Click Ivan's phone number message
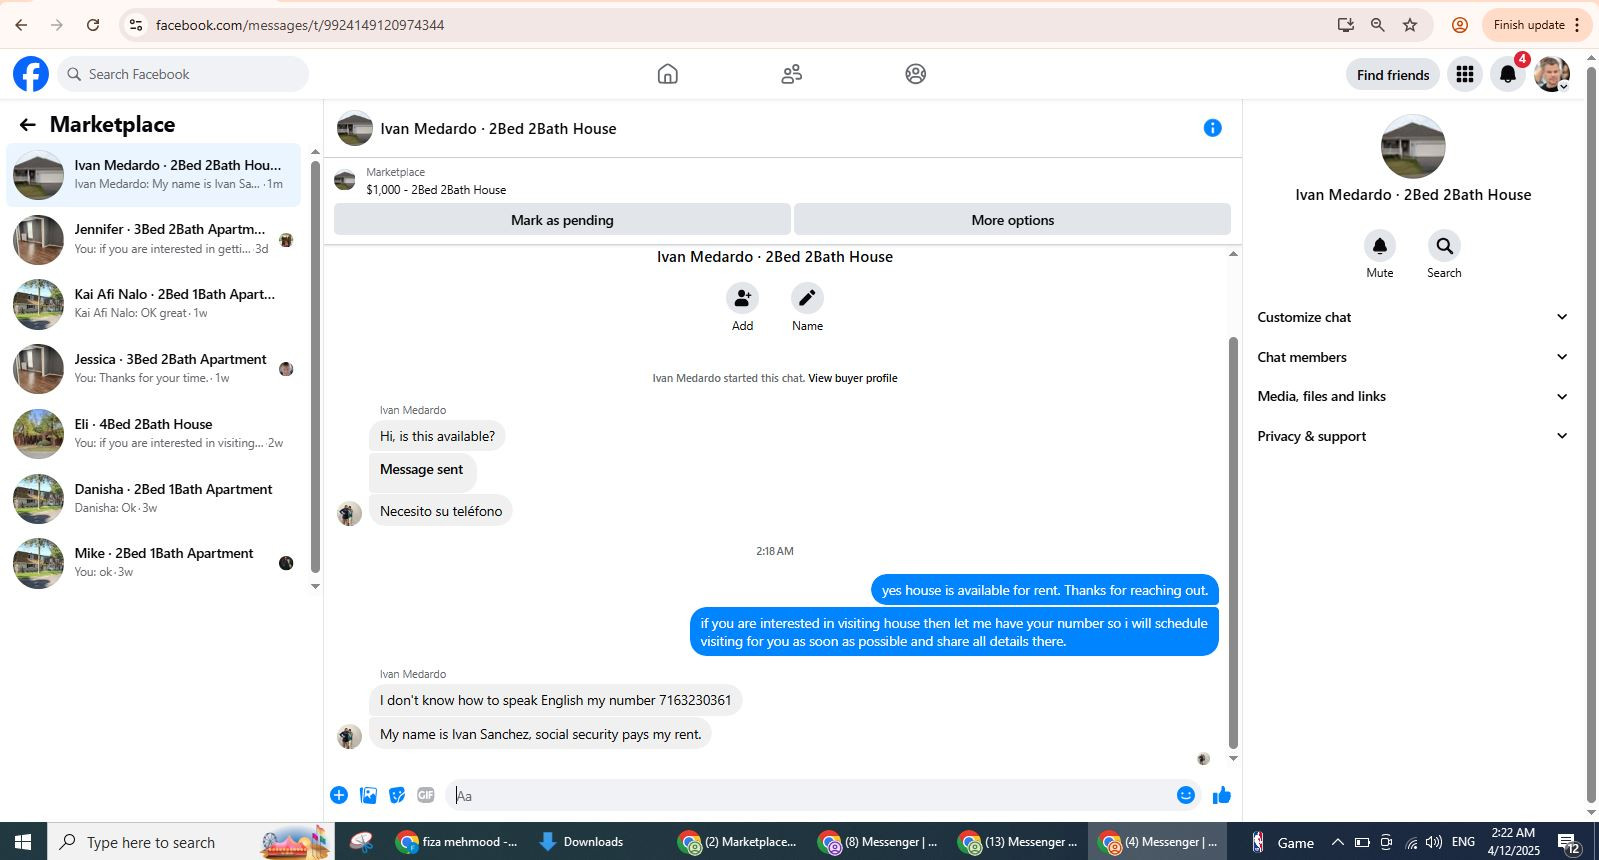This screenshot has width=1599, height=860. pyautogui.click(x=556, y=700)
